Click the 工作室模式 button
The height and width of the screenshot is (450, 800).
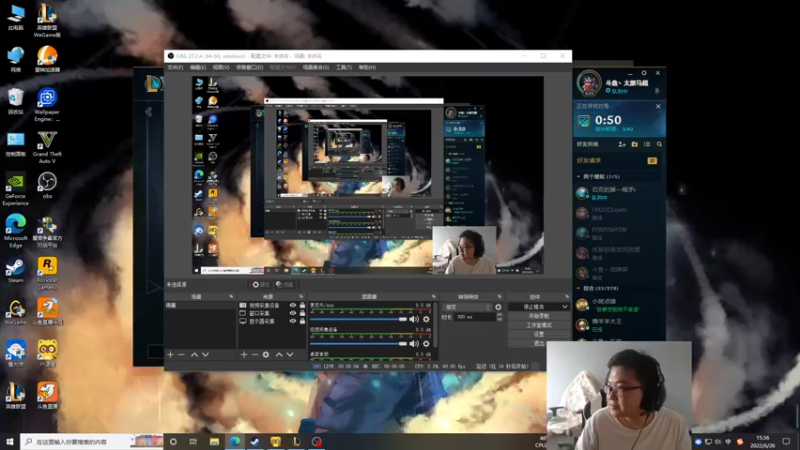tap(539, 325)
